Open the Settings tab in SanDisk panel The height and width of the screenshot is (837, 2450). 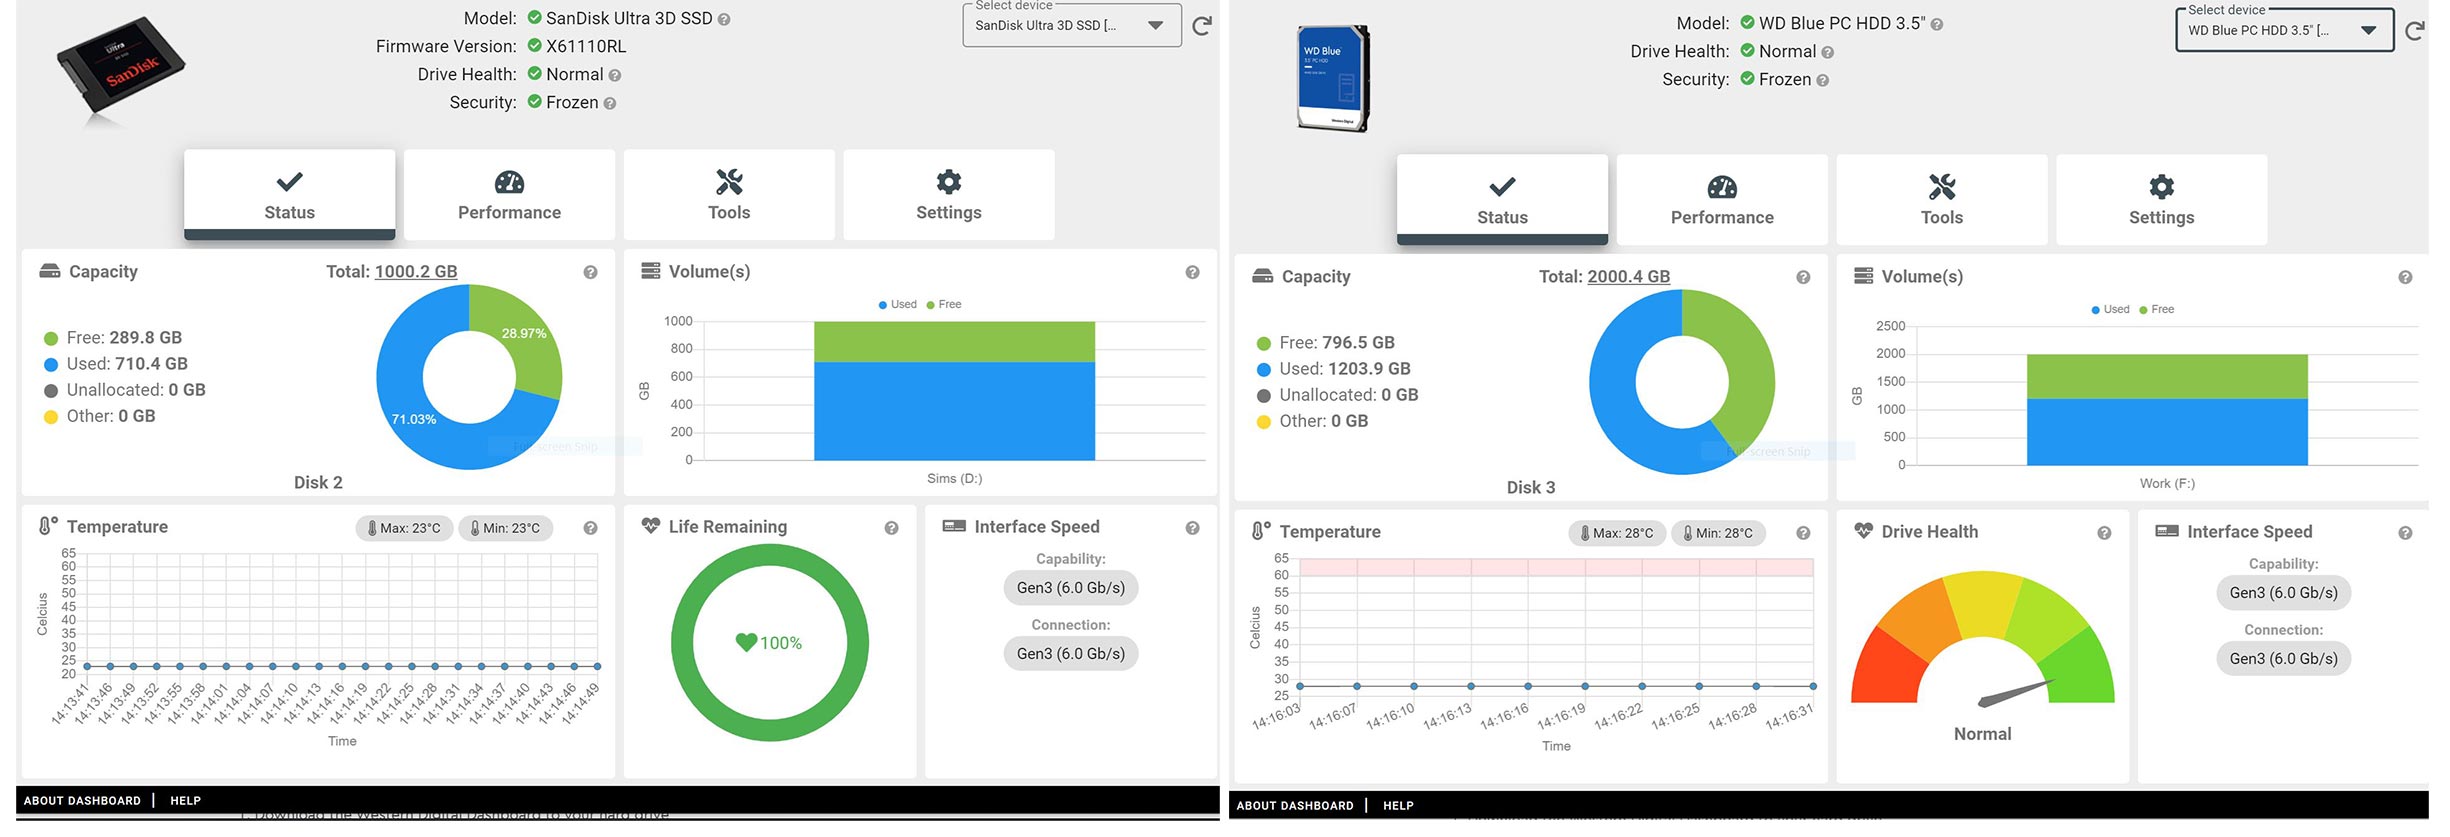pos(949,194)
